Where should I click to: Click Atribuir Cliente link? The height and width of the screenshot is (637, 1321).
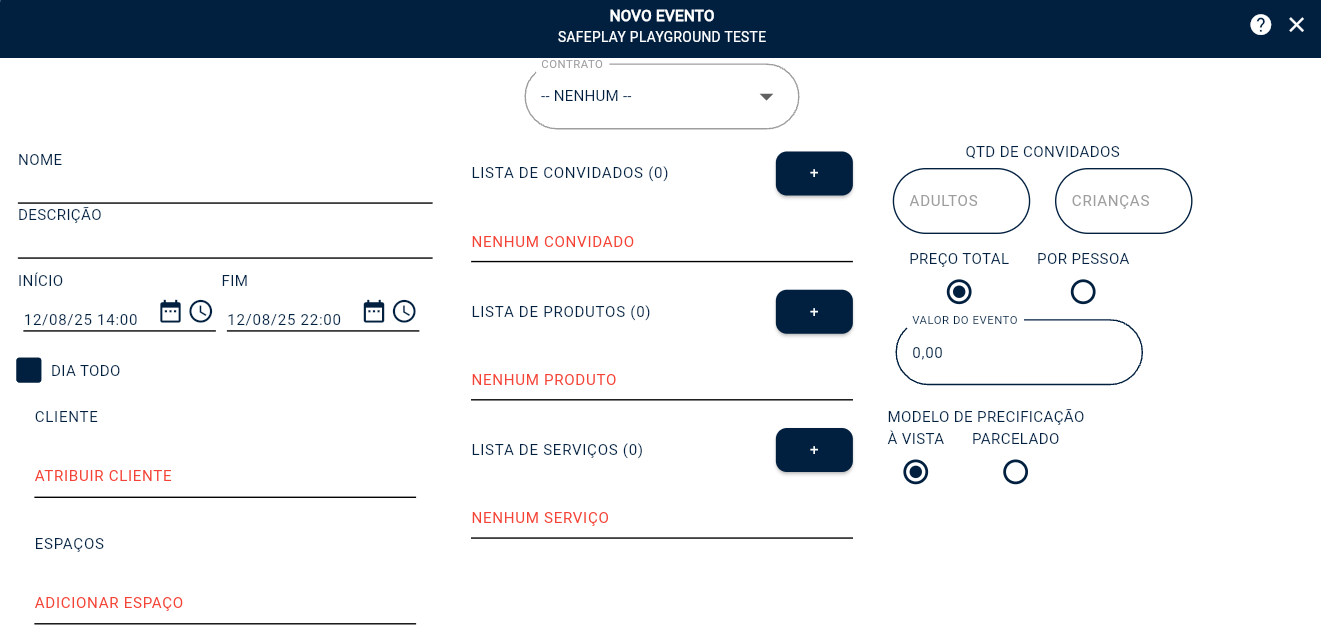[103, 476]
